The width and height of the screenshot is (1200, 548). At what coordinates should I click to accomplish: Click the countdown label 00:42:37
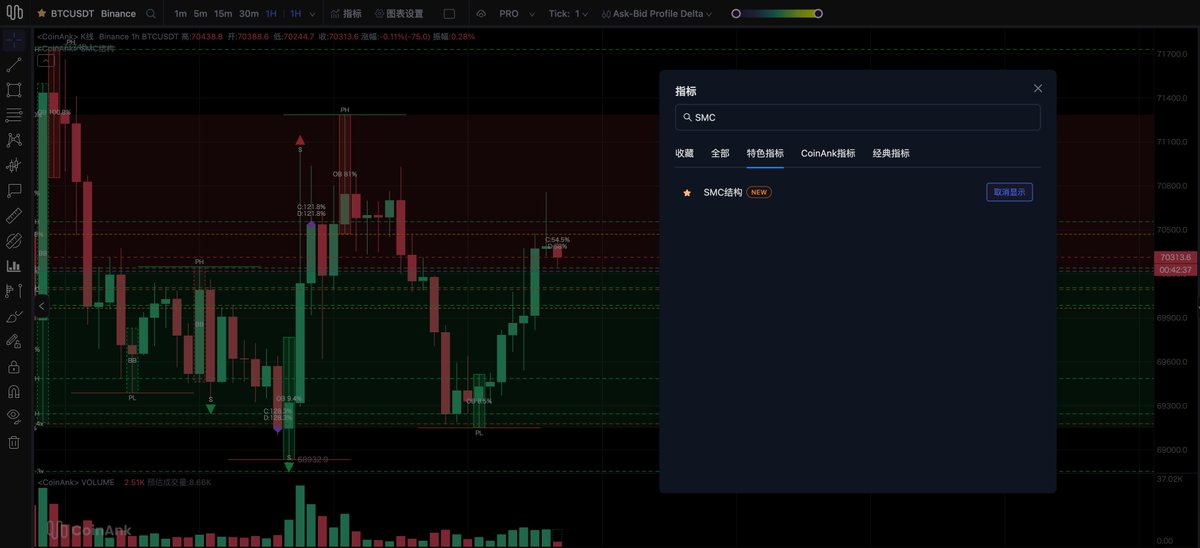(1174, 270)
